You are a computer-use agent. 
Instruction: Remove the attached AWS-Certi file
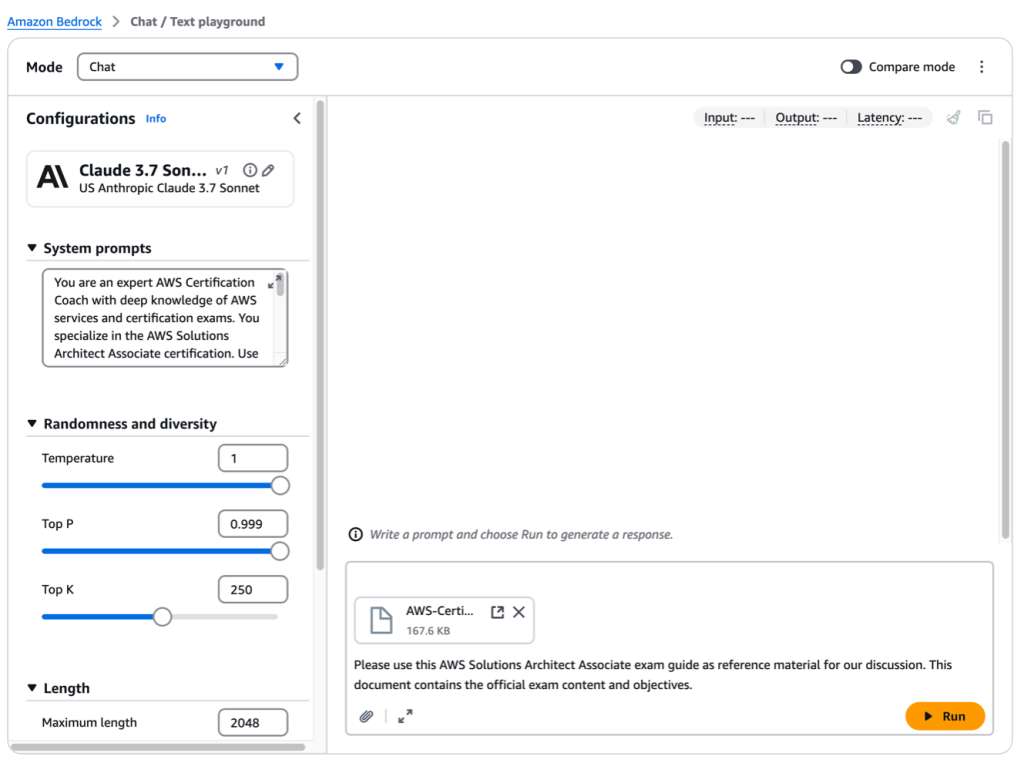[519, 612]
